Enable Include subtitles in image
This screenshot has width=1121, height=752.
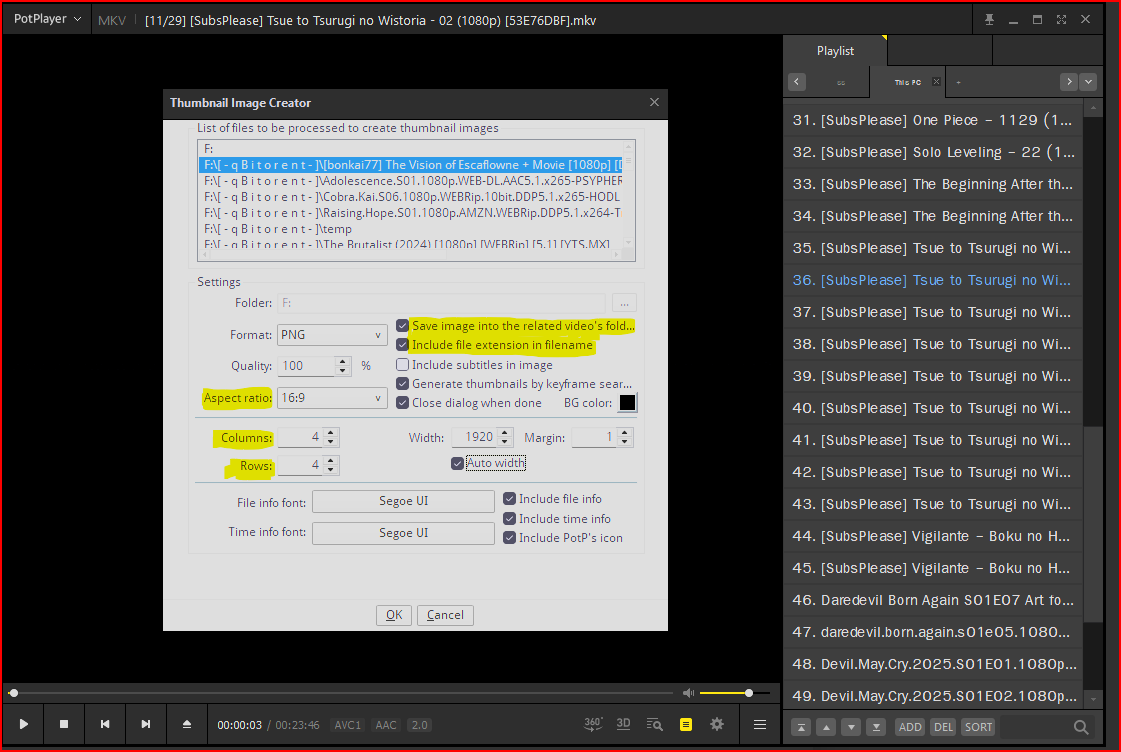click(403, 365)
